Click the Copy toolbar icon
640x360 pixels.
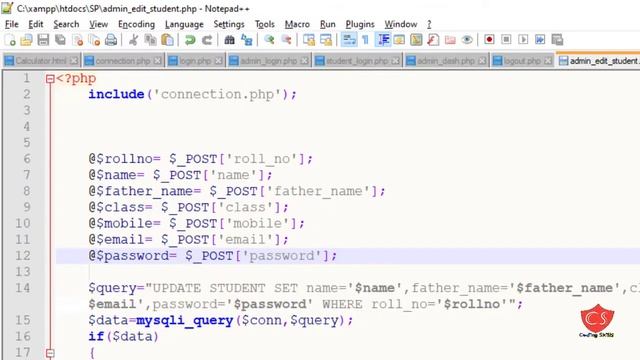tap(151, 40)
